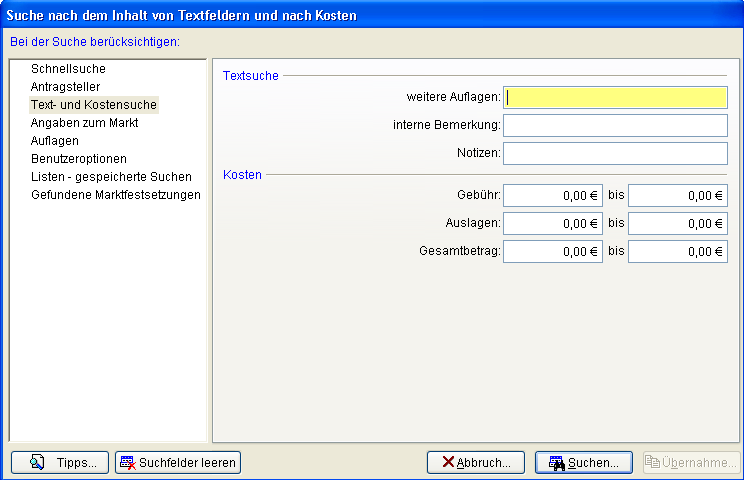Viewport: 744px width, 480px height.
Task: Select Gefundene Marktfestsetzungen entry
Action: coord(116,195)
